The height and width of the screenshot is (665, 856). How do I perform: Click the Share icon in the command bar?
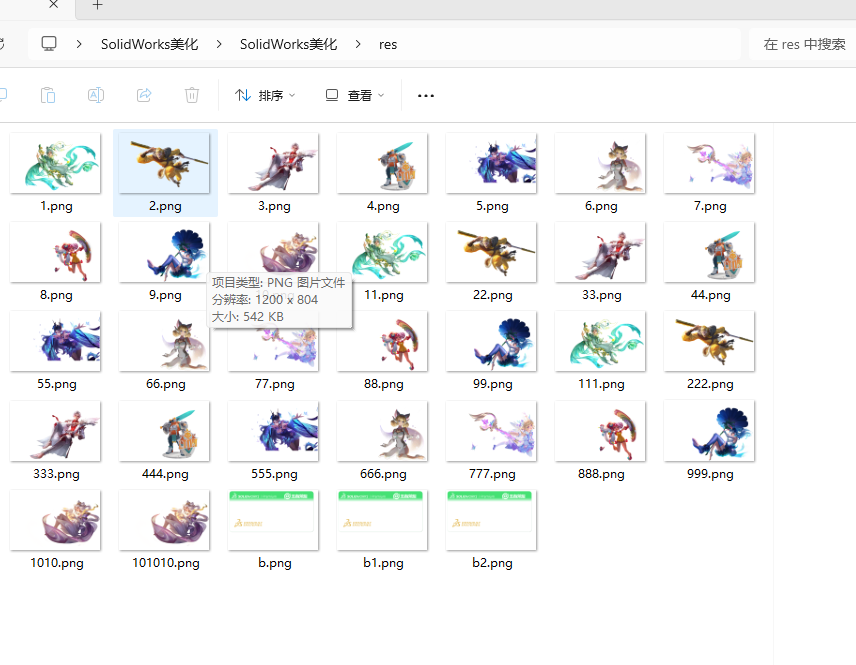[x=144, y=95]
